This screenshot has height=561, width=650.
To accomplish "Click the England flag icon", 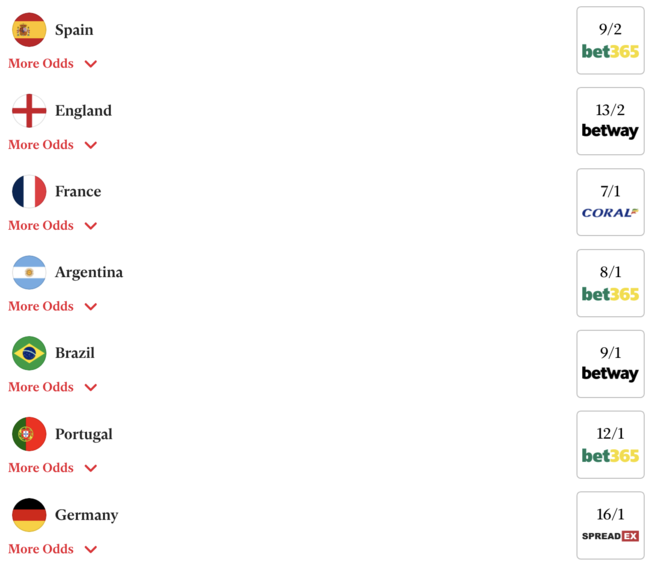I will tap(29, 111).
